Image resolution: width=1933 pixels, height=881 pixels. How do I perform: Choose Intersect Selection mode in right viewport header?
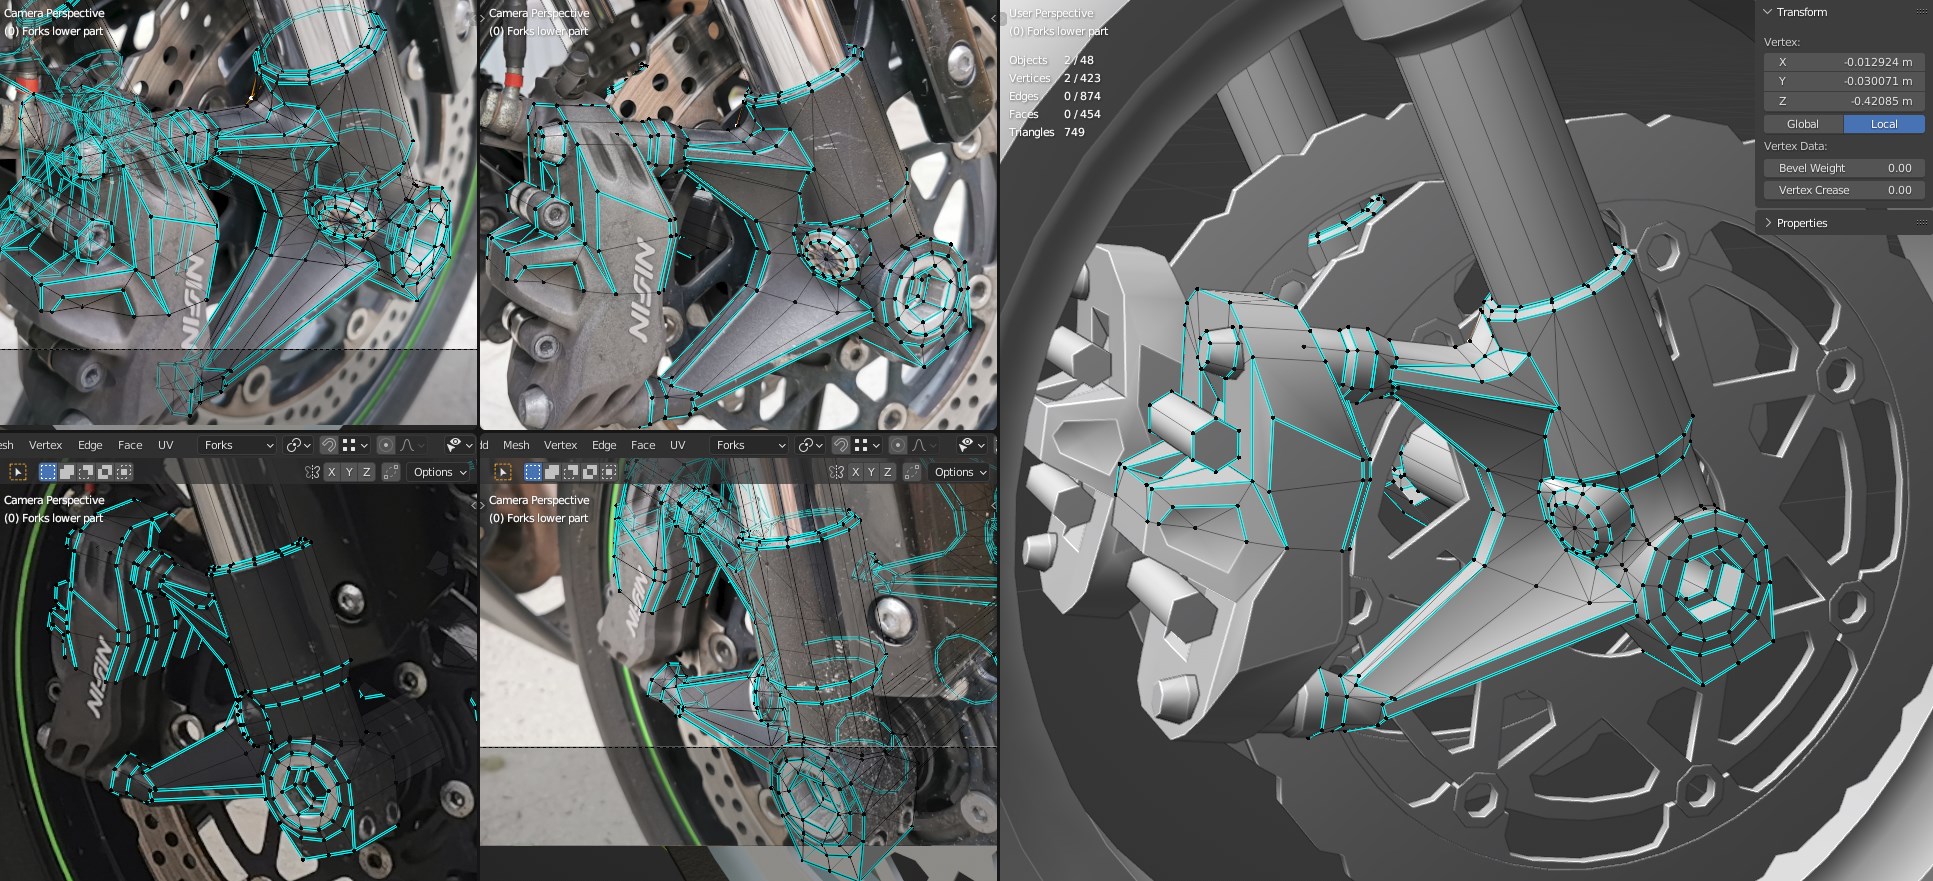(609, 472)
